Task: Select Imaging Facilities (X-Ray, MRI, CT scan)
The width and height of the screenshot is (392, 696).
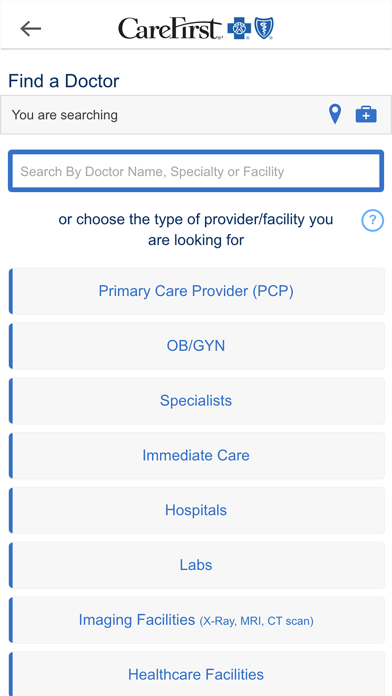Action: tap(196, 620)
